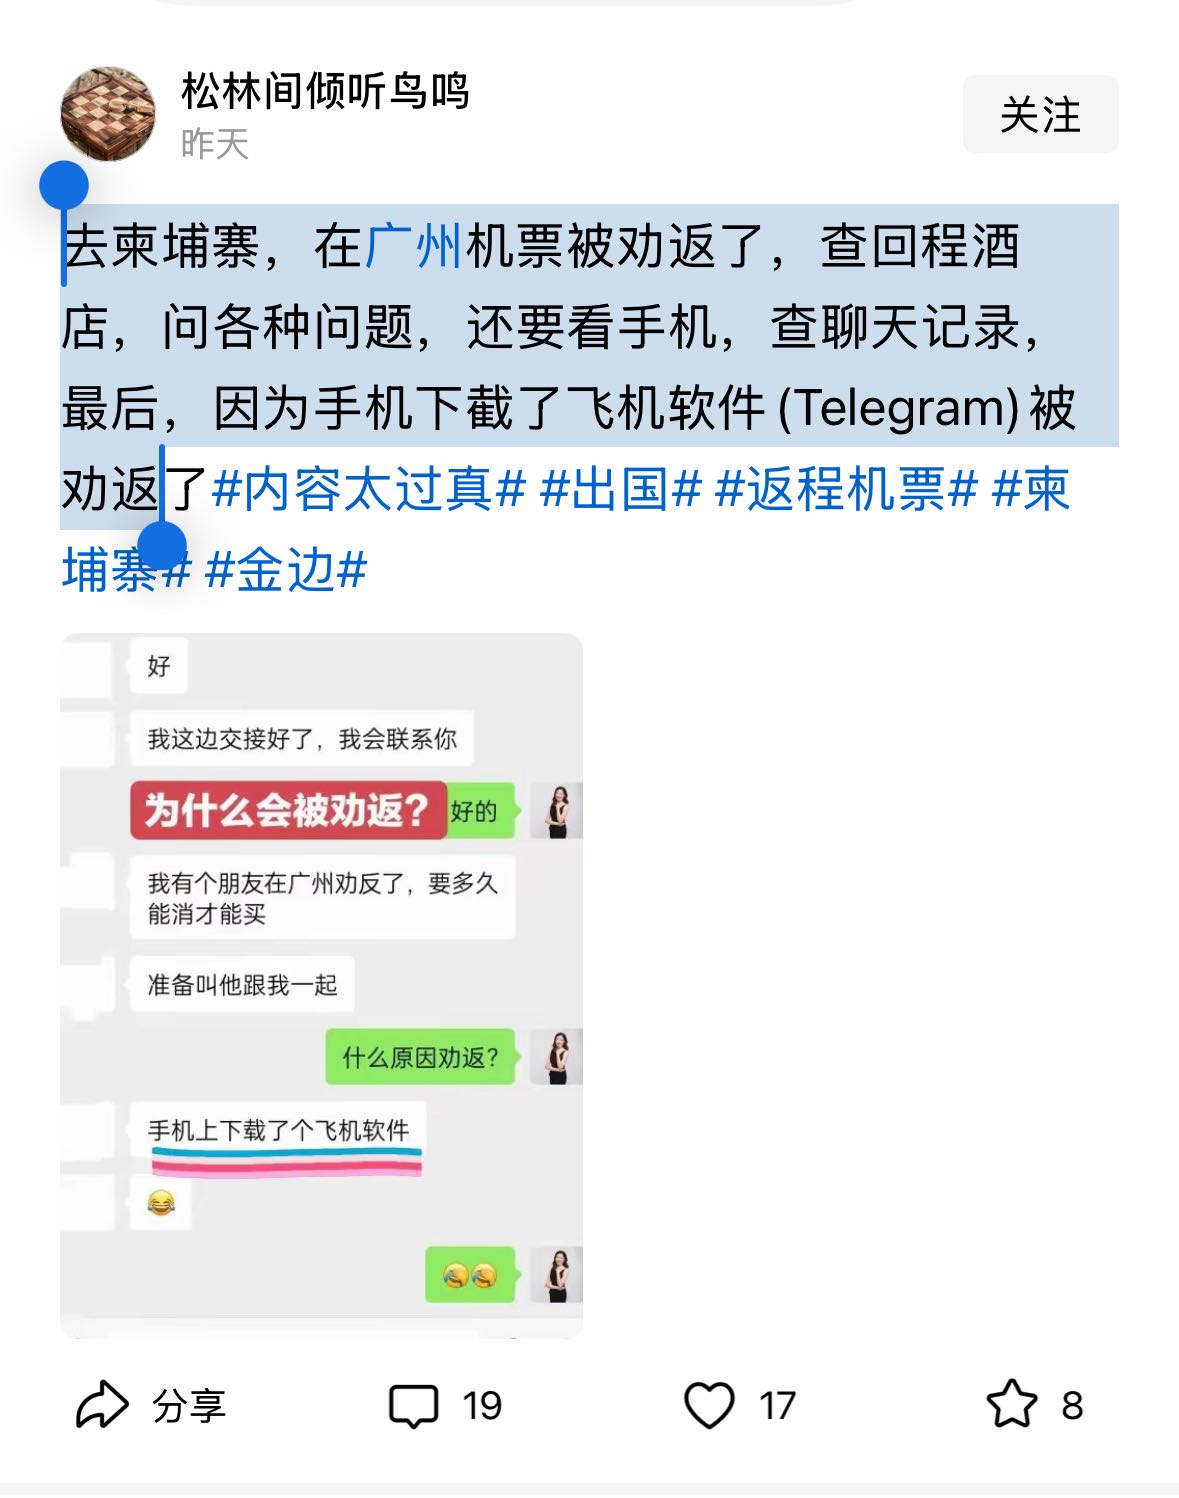Tap the like count 17
The image size is (1179, 1498).
click(x=777, y=1406)
